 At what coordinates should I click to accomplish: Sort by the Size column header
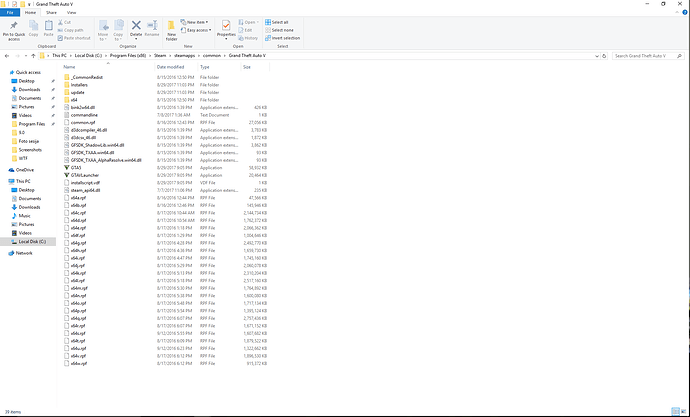click(x=247, y=67)
